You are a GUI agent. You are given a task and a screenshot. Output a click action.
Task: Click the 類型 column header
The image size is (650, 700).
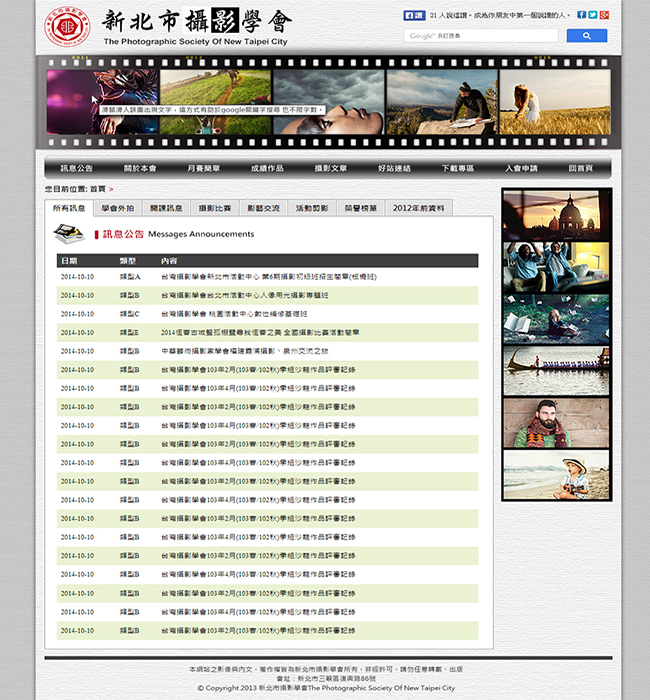coord(128,261)
